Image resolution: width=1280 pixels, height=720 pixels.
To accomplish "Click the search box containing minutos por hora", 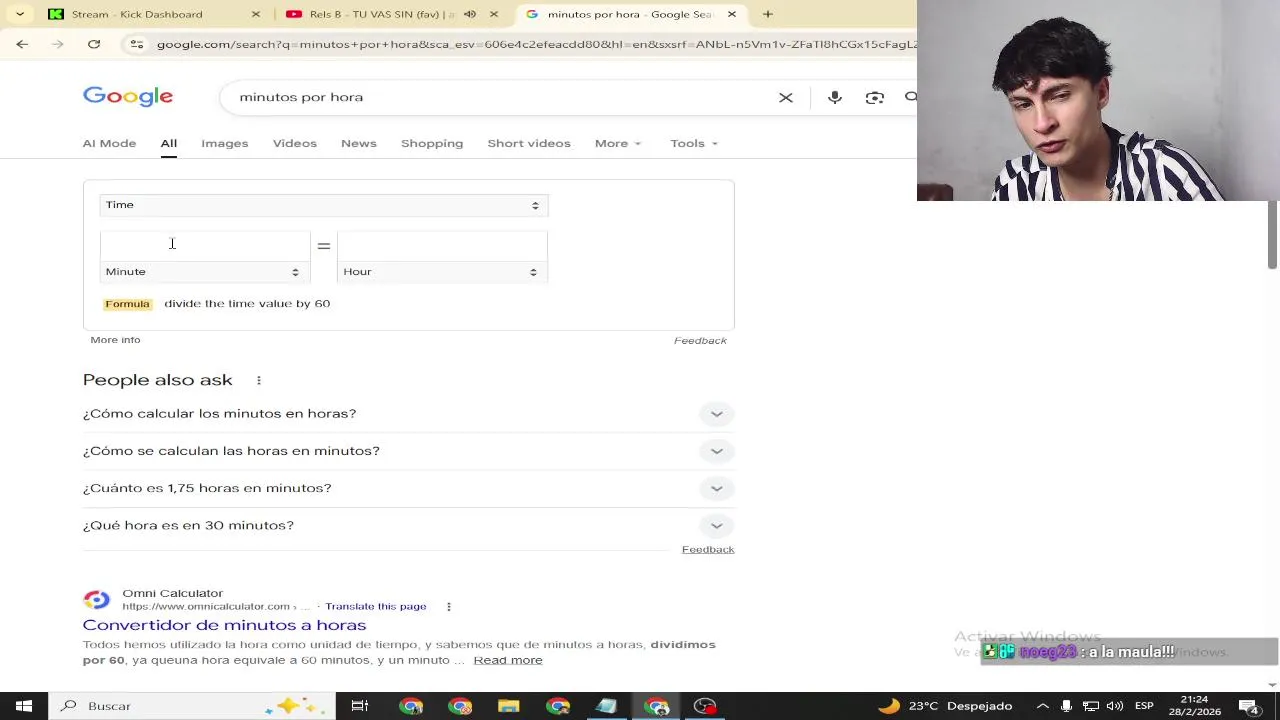I will click(500, 97).
